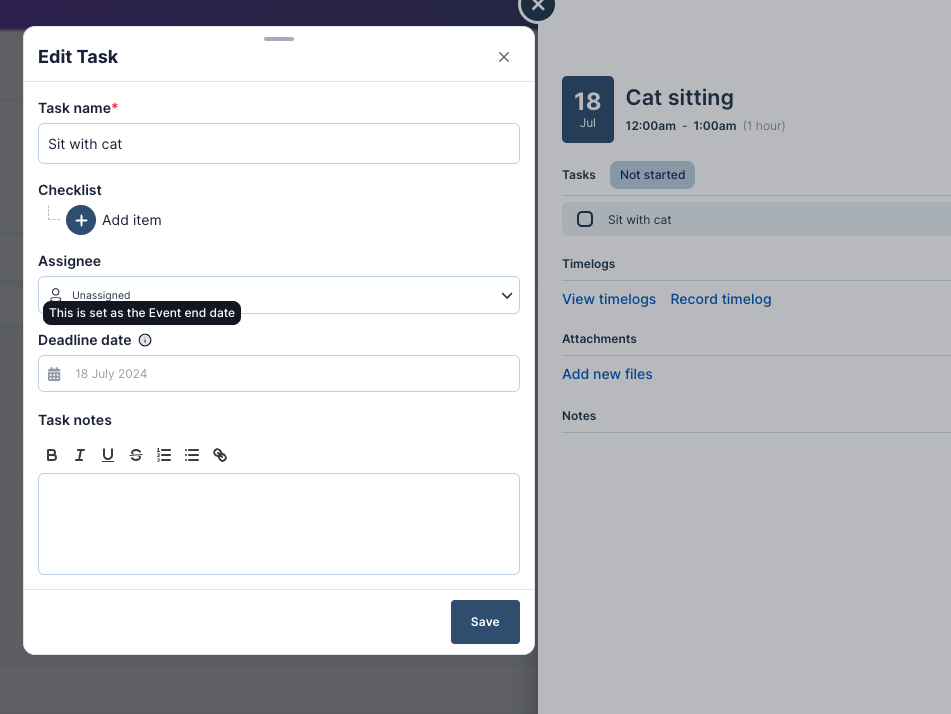Insert a numbered list in notes
This screenshot has width=951, height=714.
pos(164,455)
